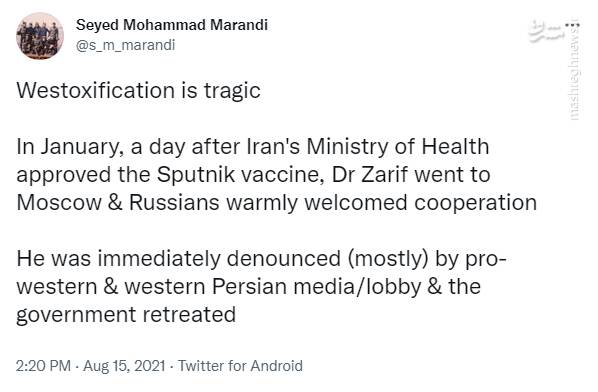Click the words 'government retreated'
Image resolution: width=598 pixels, height=392 pixels.
(126, 315)
